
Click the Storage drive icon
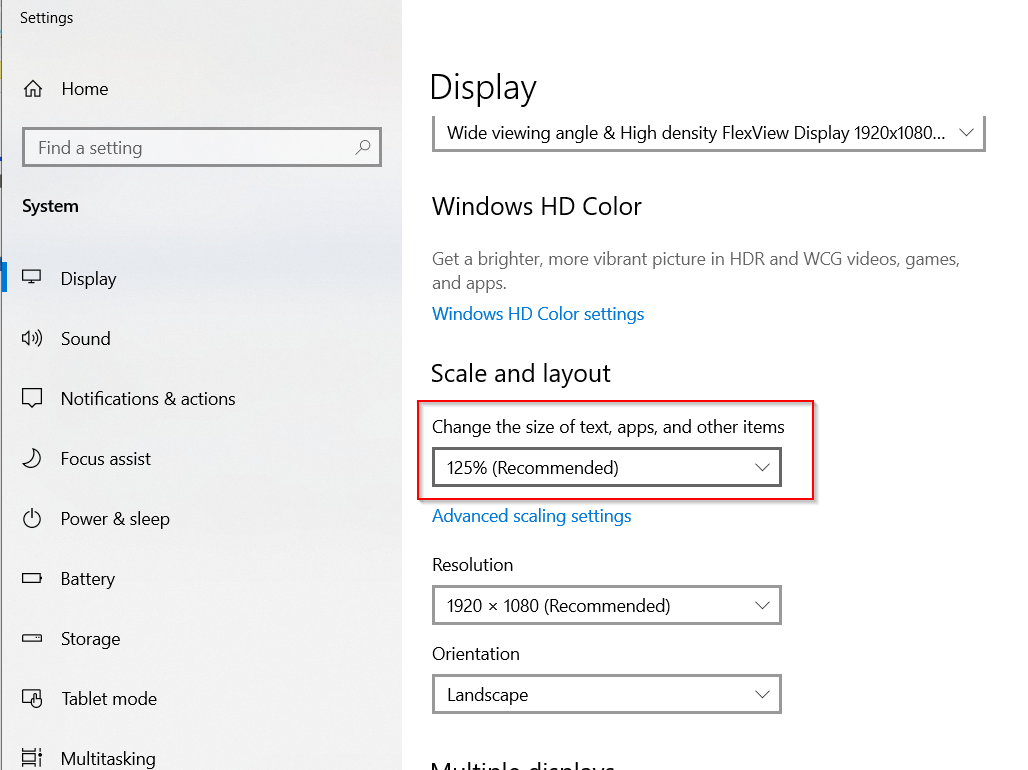[x=32, y=638]
